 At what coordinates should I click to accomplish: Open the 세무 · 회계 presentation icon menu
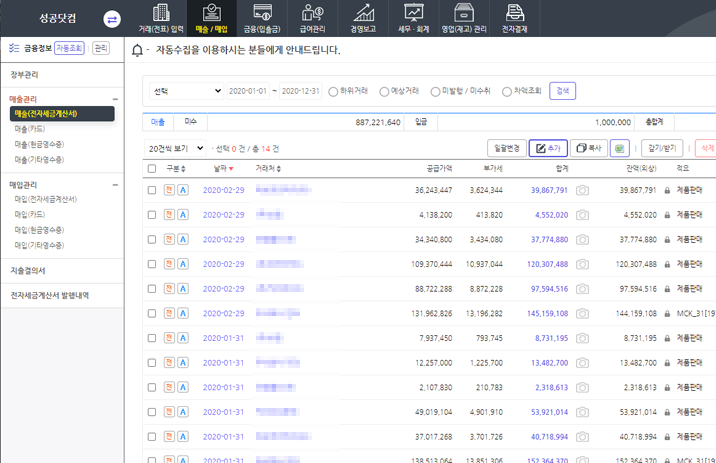click(414, 18)
